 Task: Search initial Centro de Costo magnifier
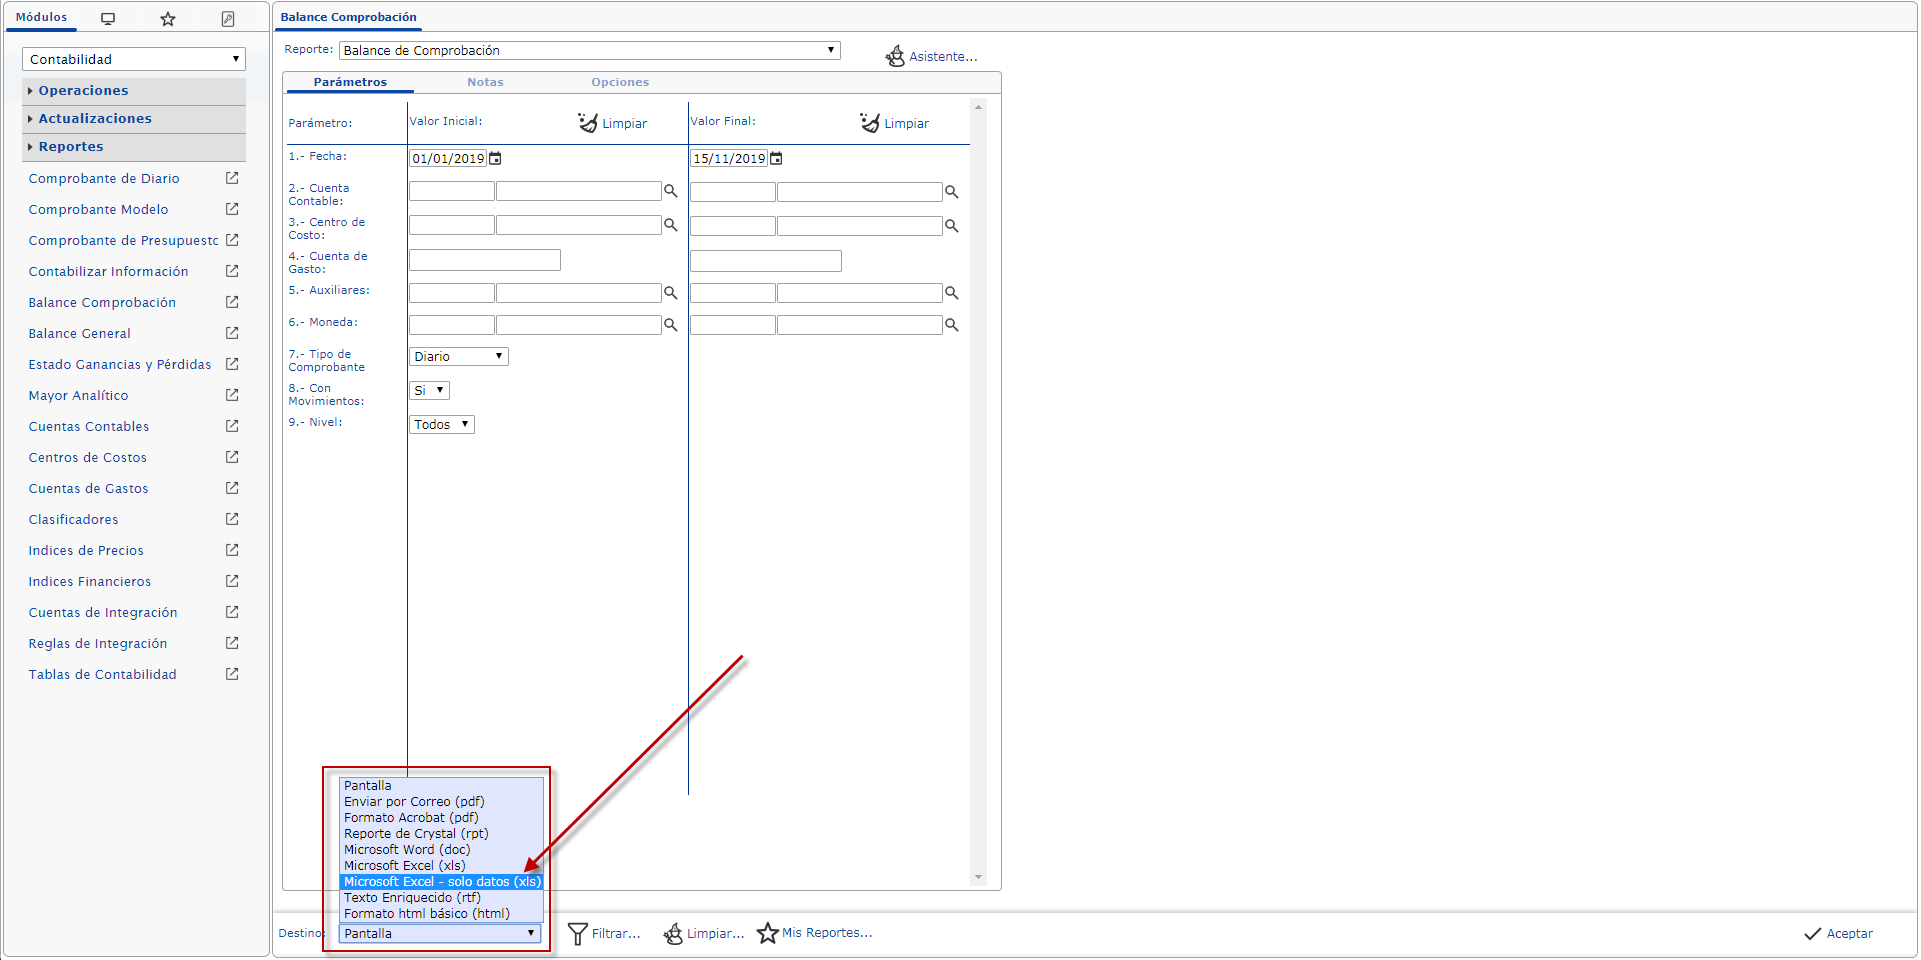(671, 225)
